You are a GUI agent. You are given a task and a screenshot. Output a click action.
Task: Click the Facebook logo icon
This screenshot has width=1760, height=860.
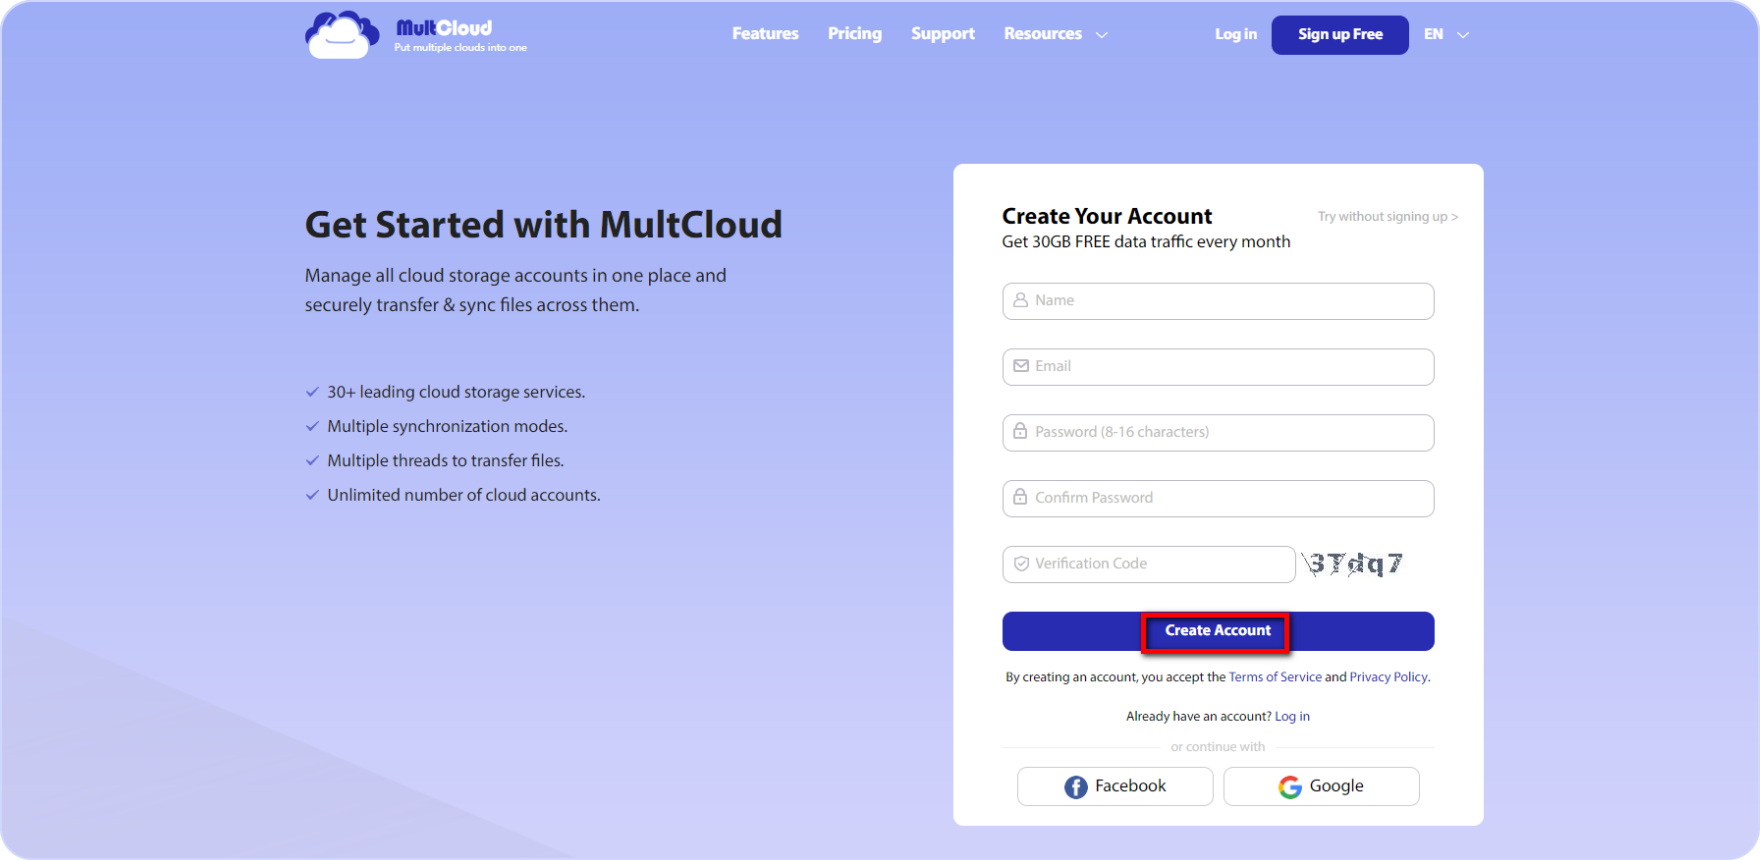pyautogui.click(x=1075, y=787)
